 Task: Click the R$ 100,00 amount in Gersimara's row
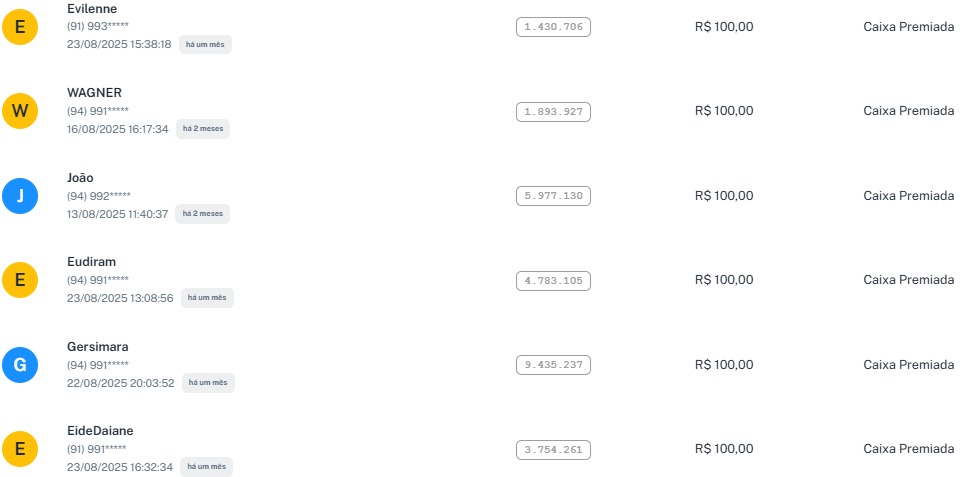pos(724,365)
